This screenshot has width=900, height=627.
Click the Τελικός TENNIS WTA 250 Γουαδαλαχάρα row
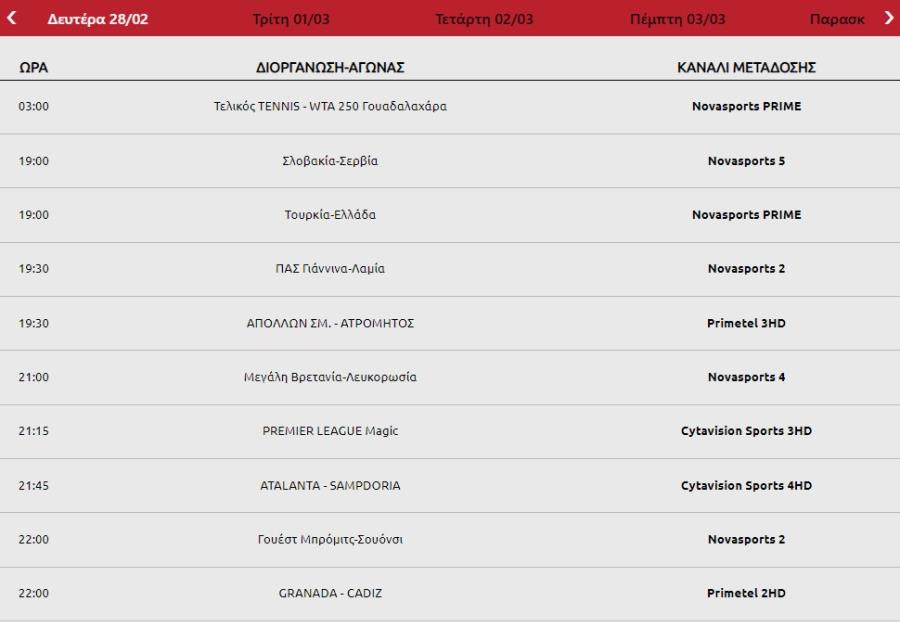[450, 107]
